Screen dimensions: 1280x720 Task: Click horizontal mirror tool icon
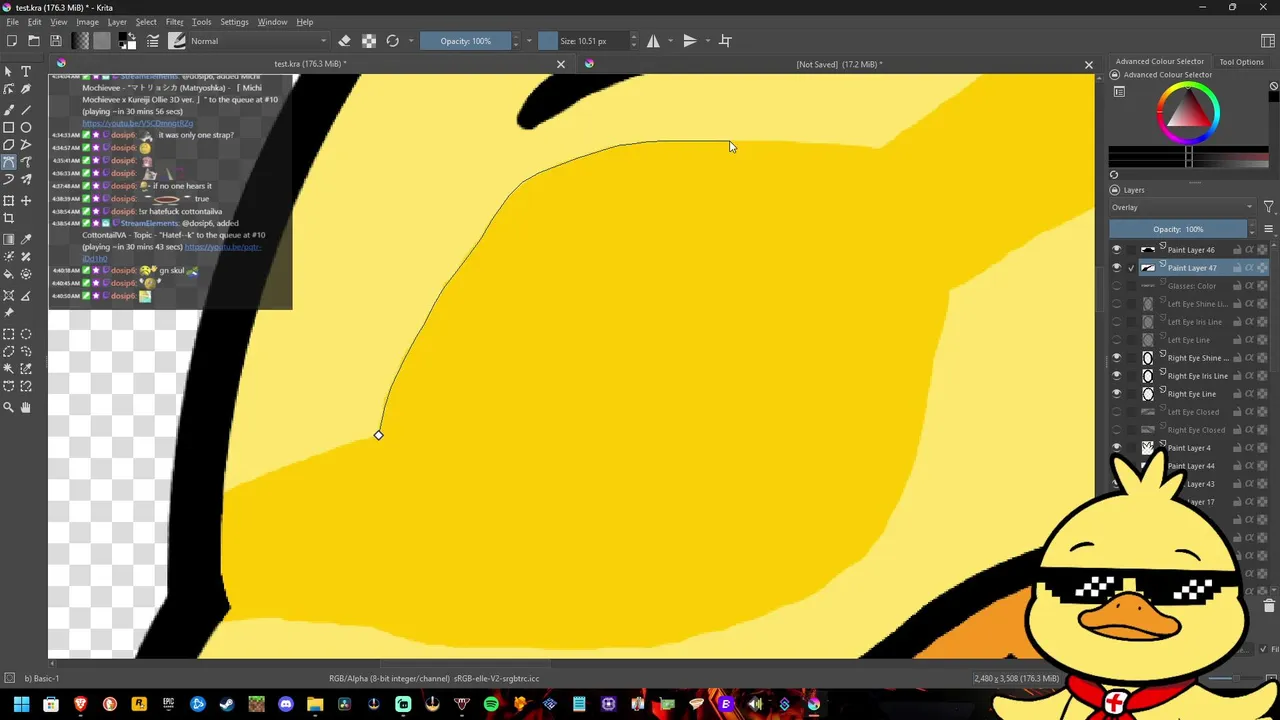[653, 41]
